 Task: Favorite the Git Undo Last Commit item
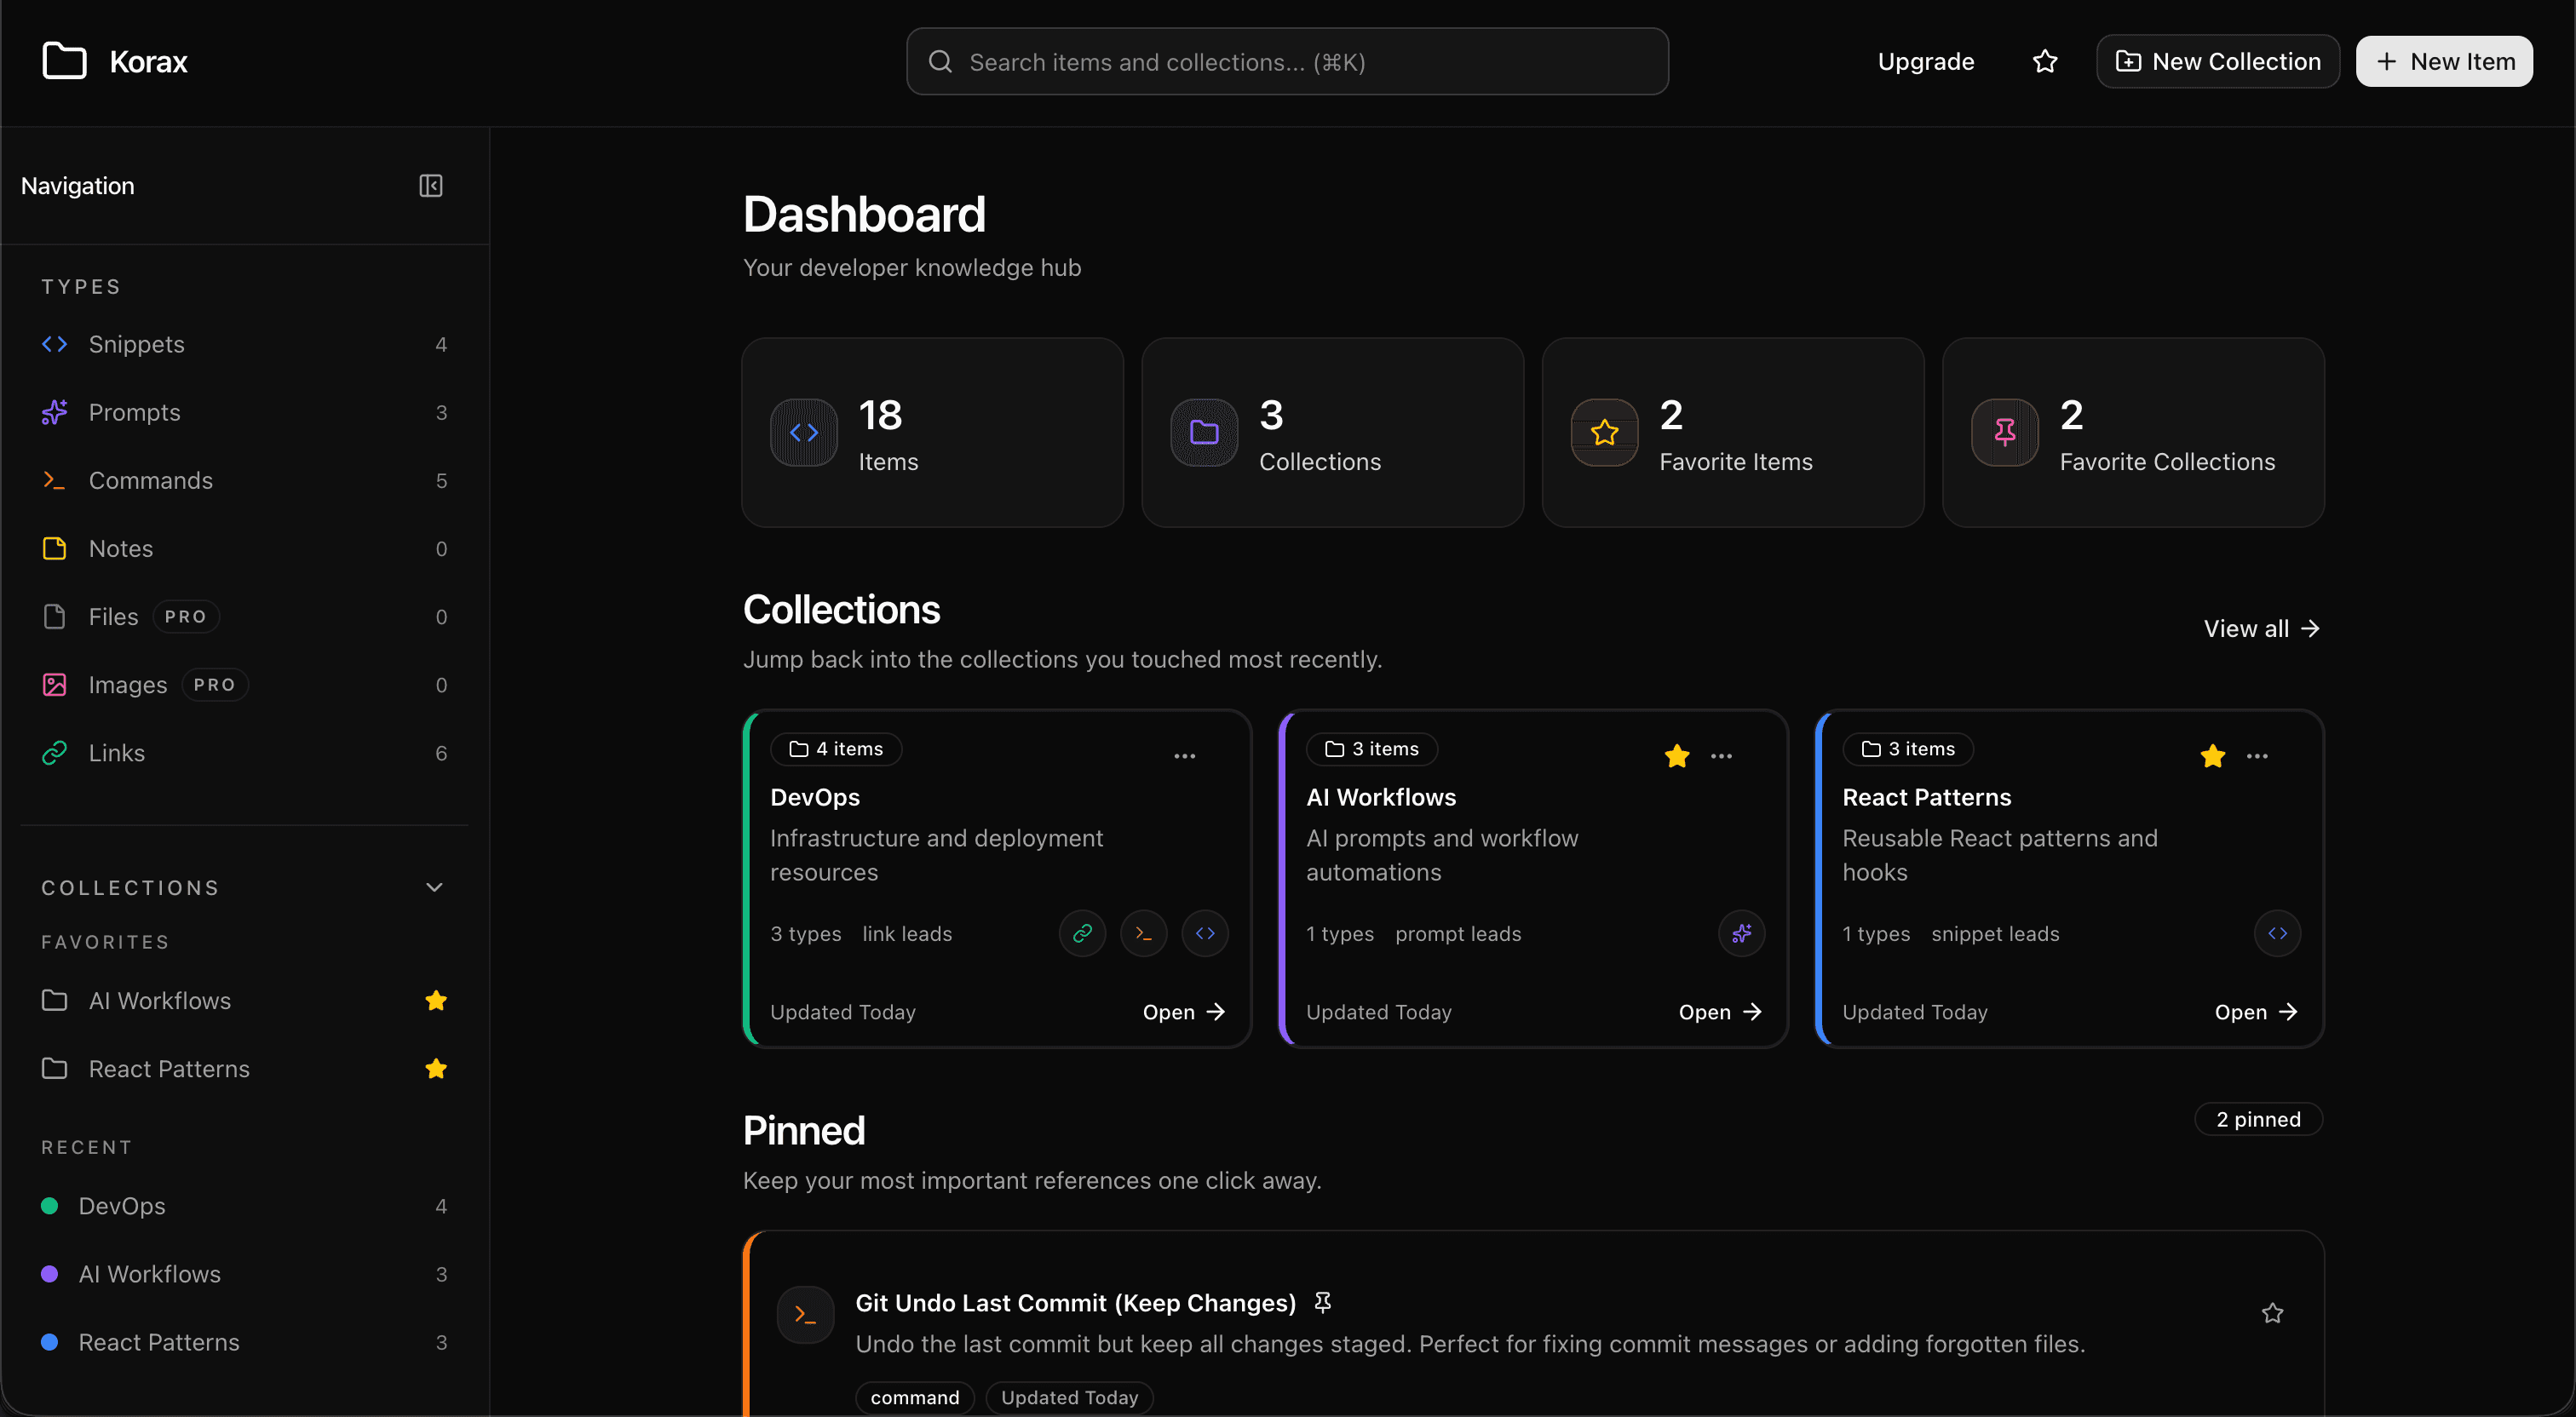2272,1313
